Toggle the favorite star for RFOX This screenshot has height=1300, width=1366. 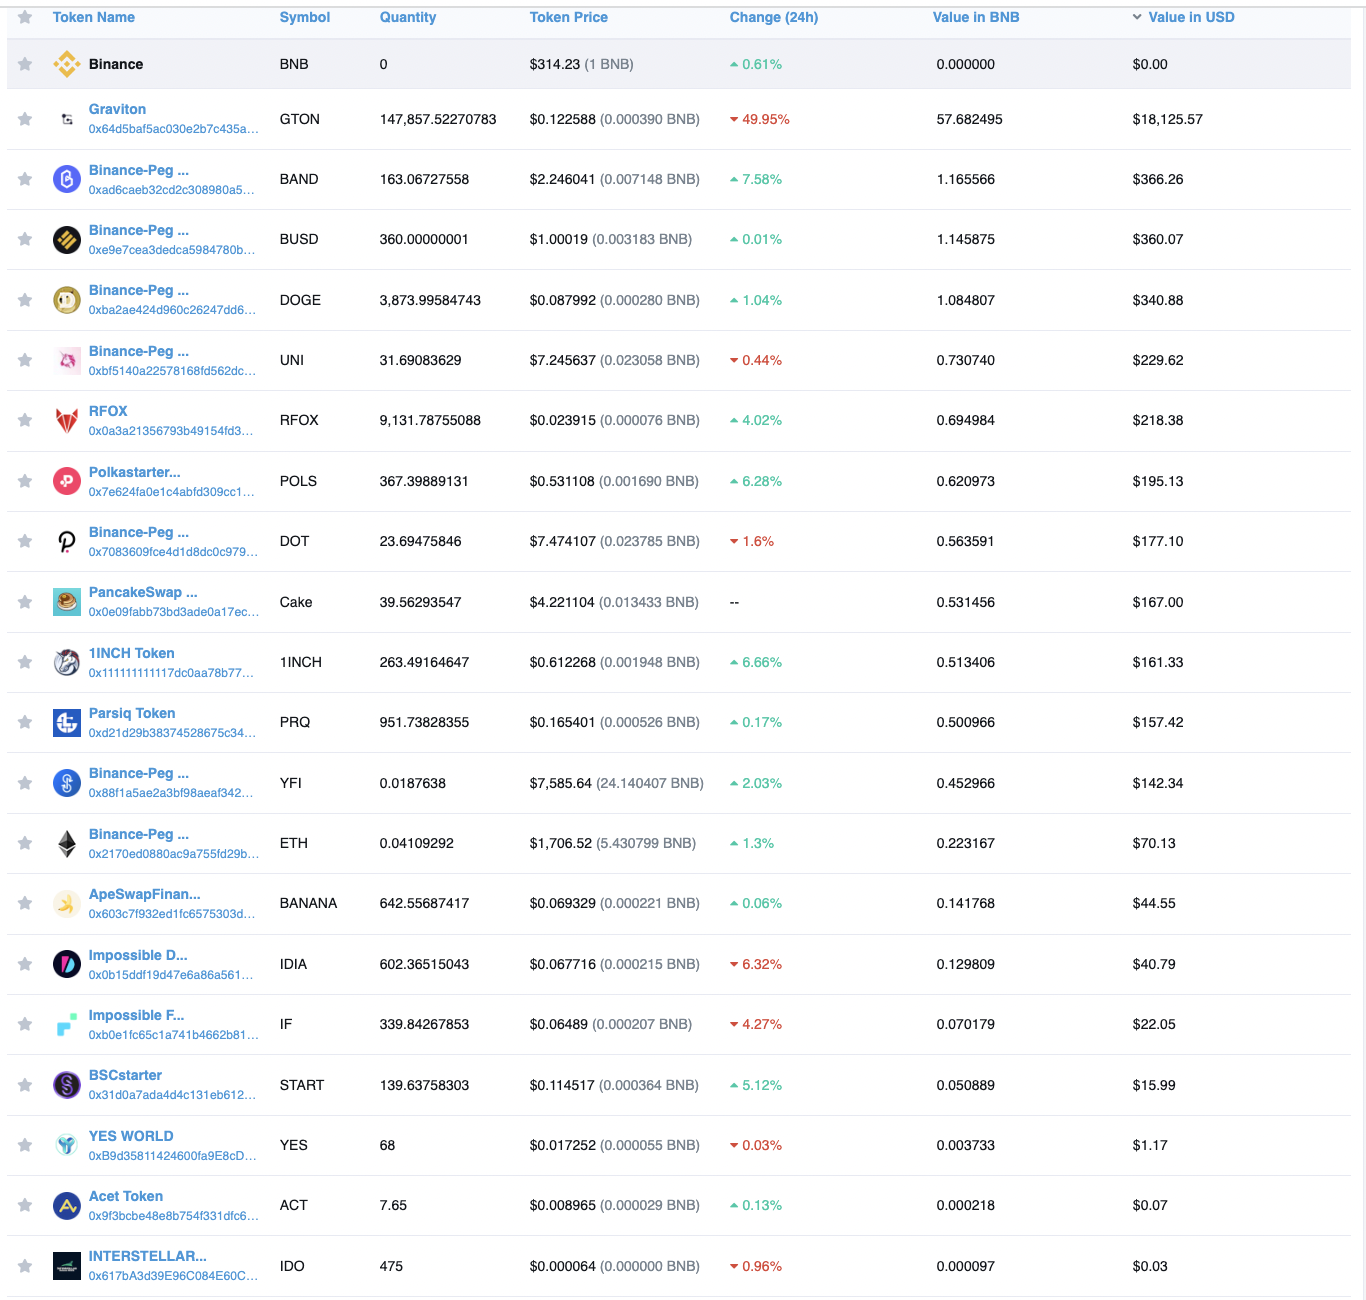click(x=25, y=421)
